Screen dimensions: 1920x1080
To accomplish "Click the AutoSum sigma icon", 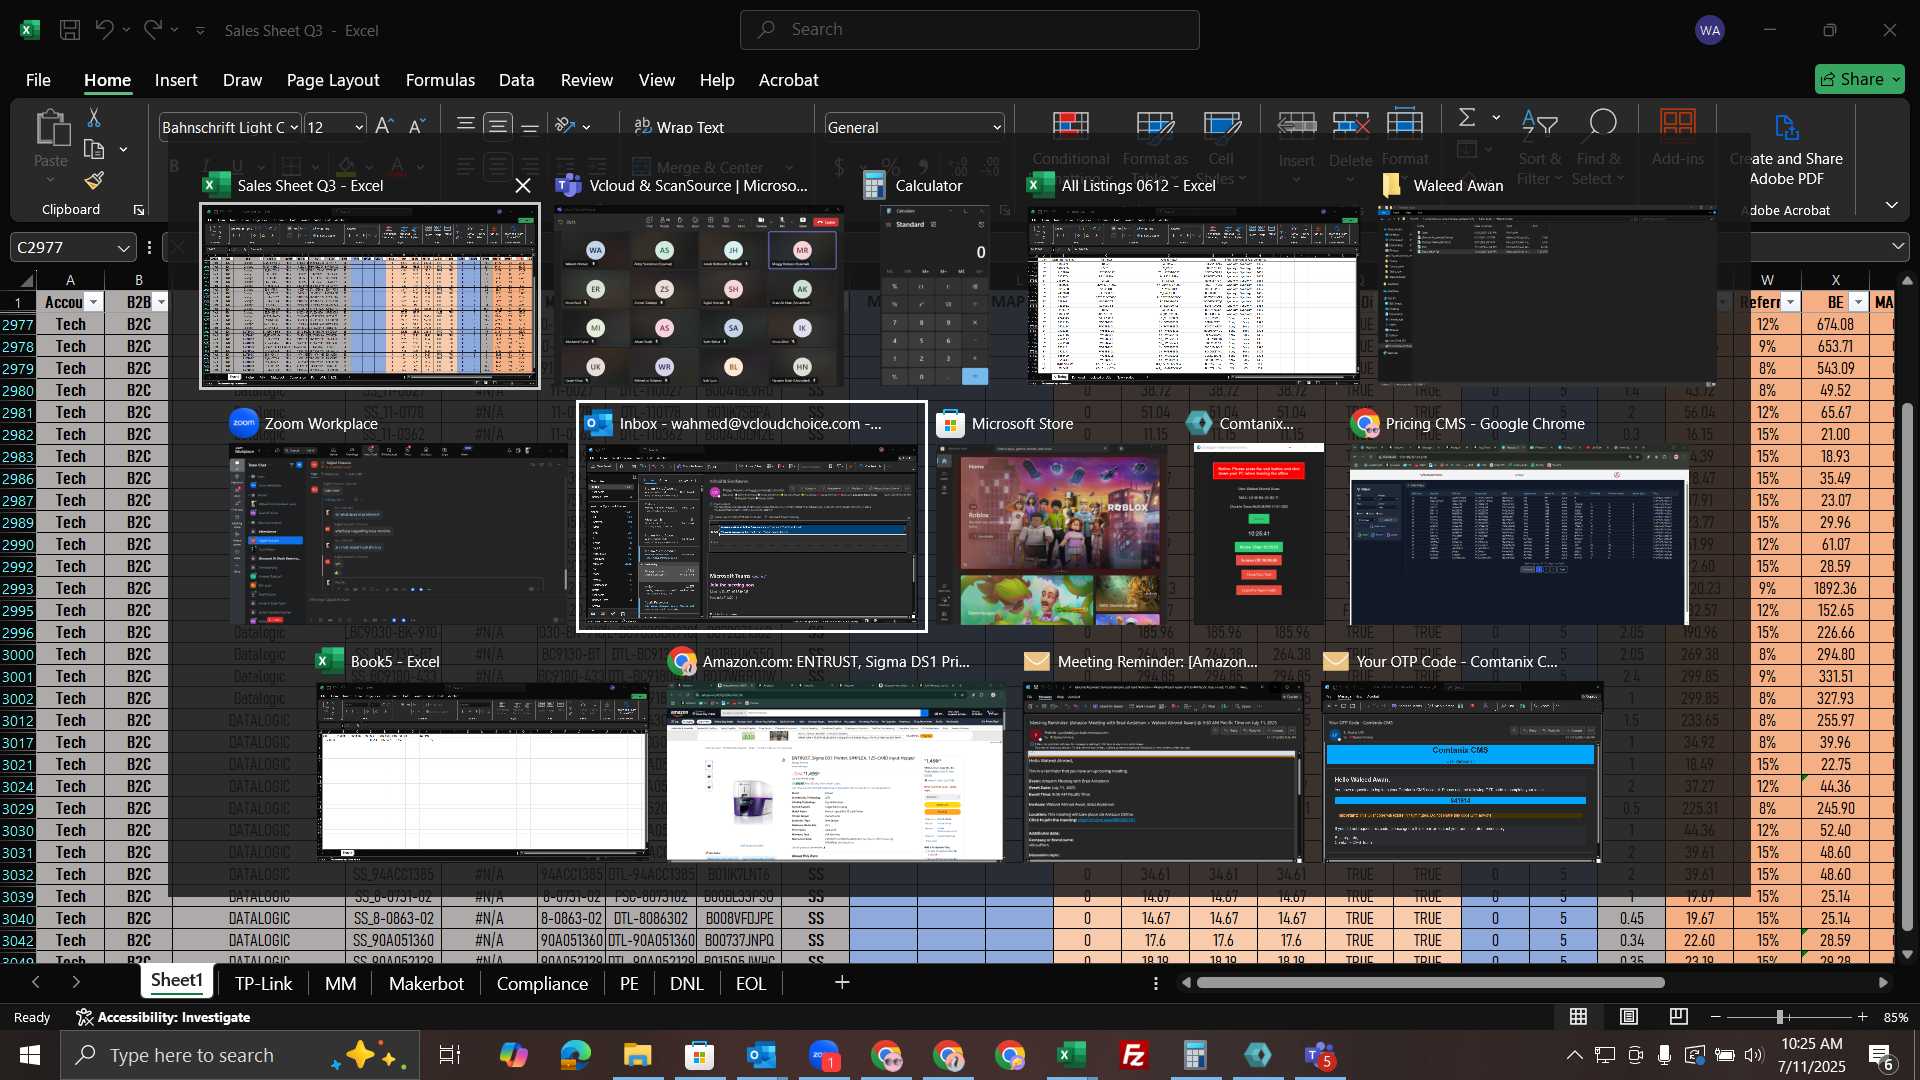I will 1467,118.
